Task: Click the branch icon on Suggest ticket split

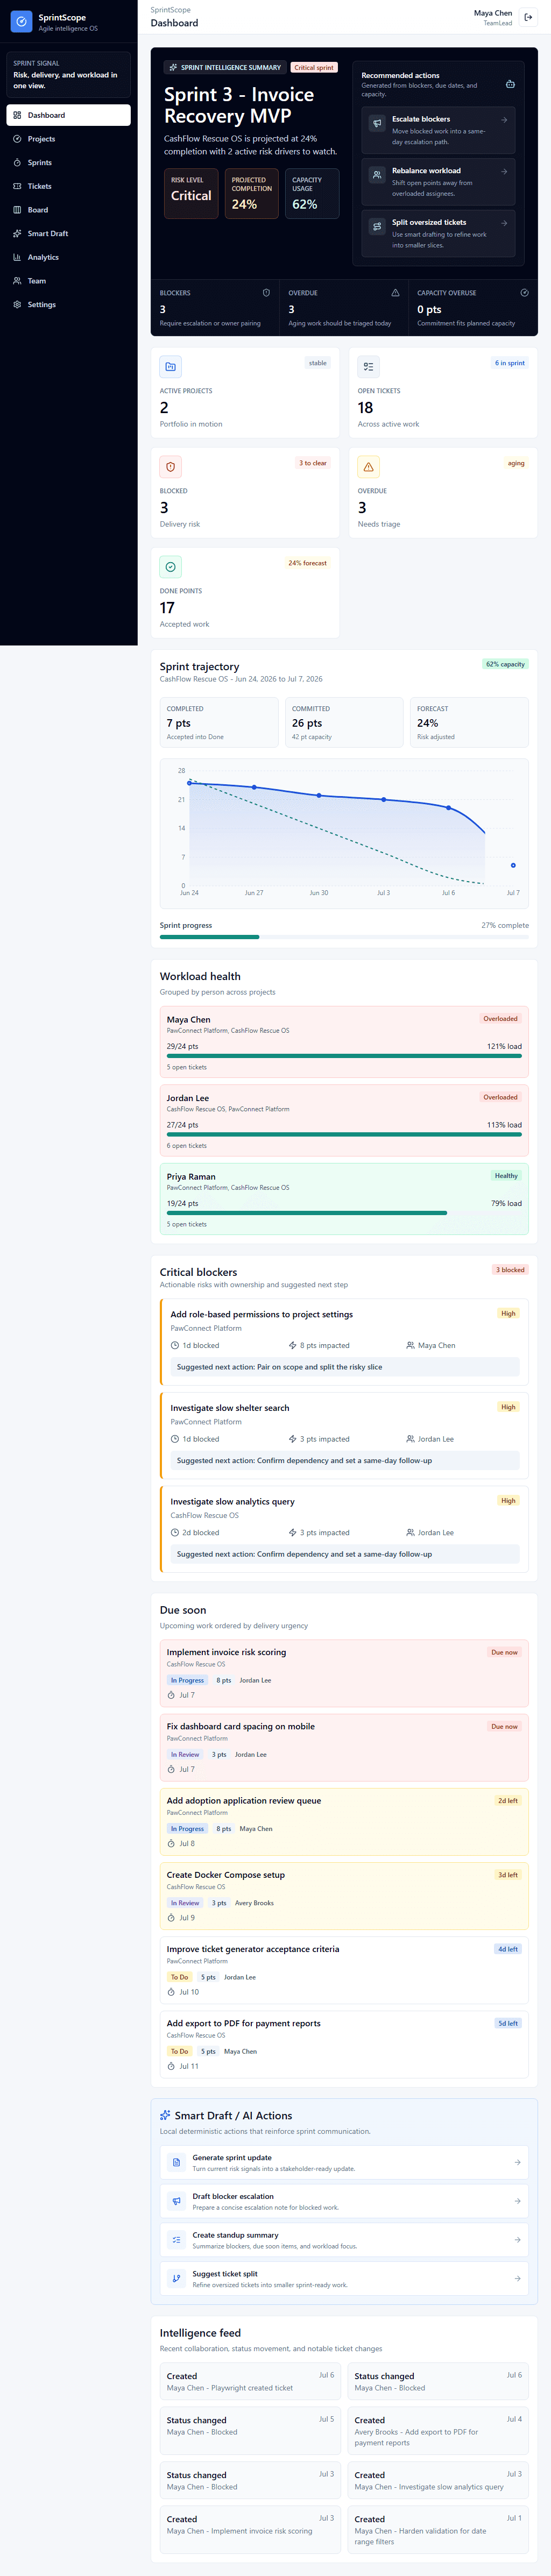Action: pyautogui.click(x=176, y=2279)
